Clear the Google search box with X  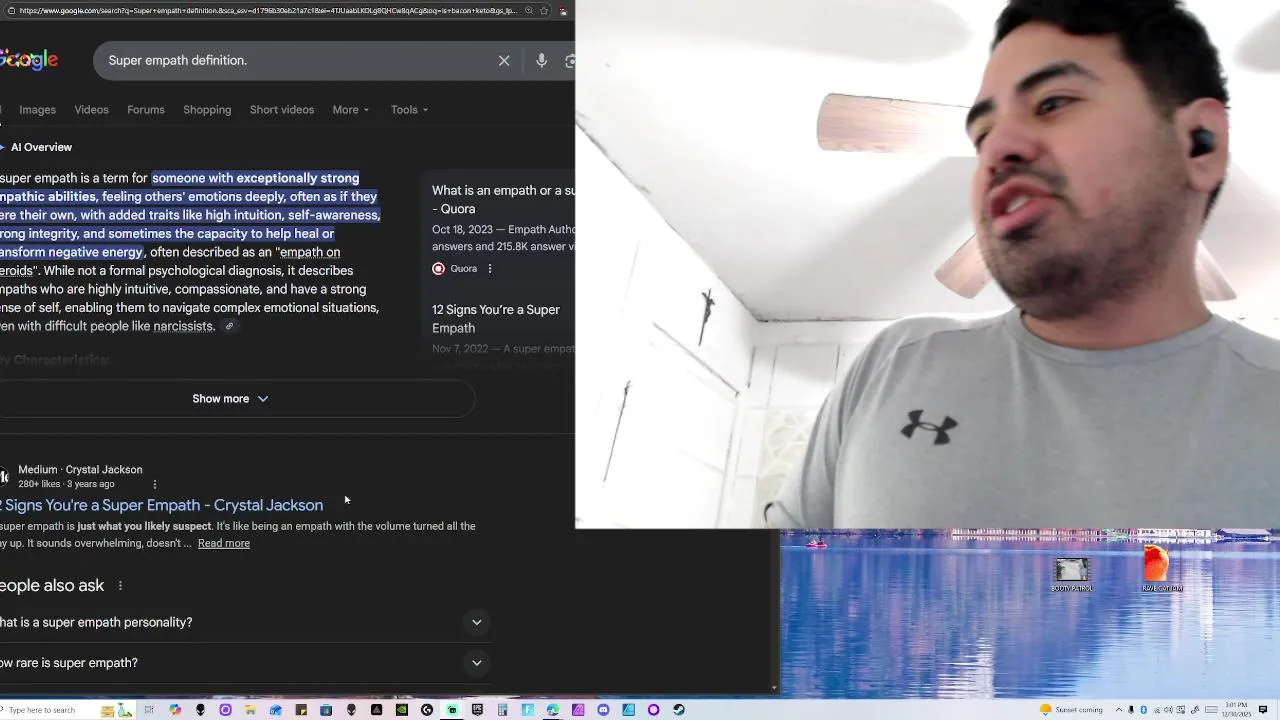tap(504, 61)
